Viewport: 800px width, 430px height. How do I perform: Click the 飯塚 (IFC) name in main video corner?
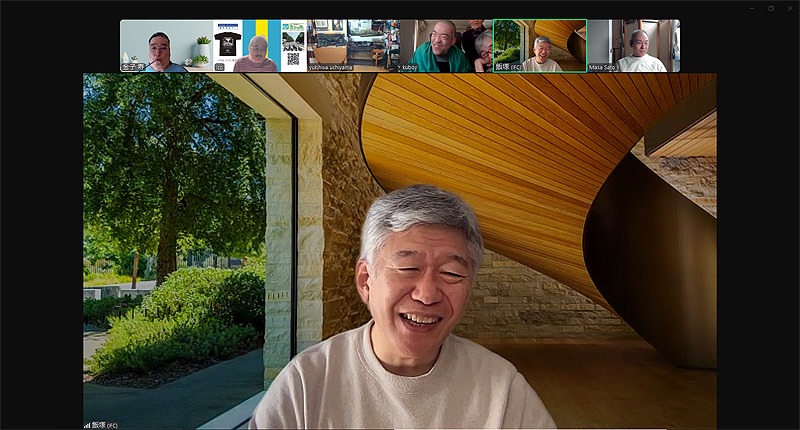tap(106, 425)
